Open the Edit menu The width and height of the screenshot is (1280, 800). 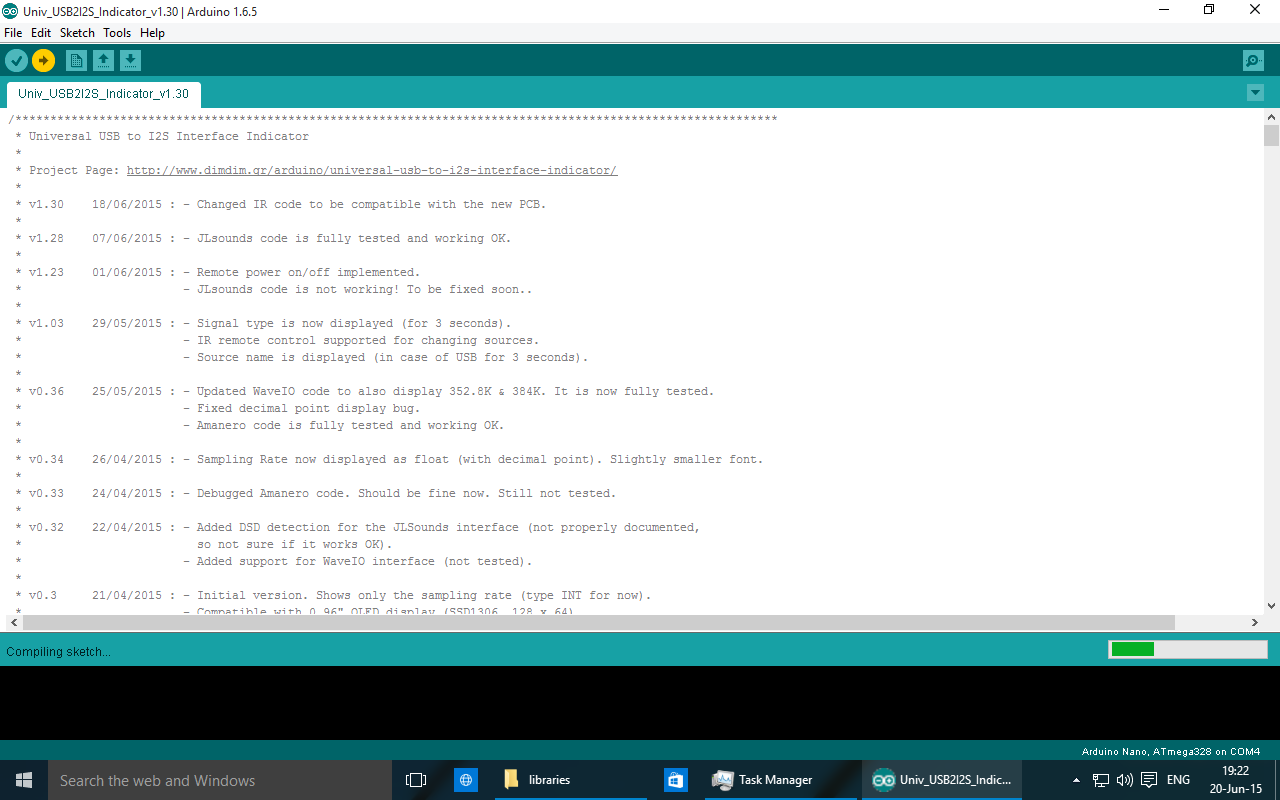click(41, 33)
